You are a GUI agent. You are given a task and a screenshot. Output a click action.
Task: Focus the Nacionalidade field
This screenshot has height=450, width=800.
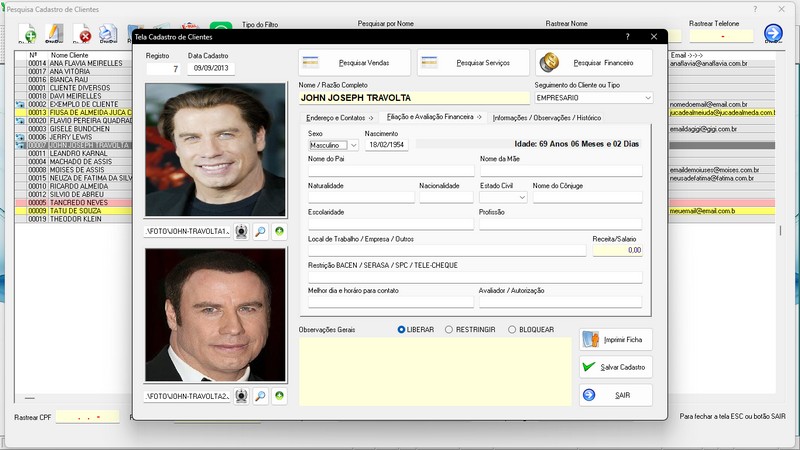(x=446, y=197)
